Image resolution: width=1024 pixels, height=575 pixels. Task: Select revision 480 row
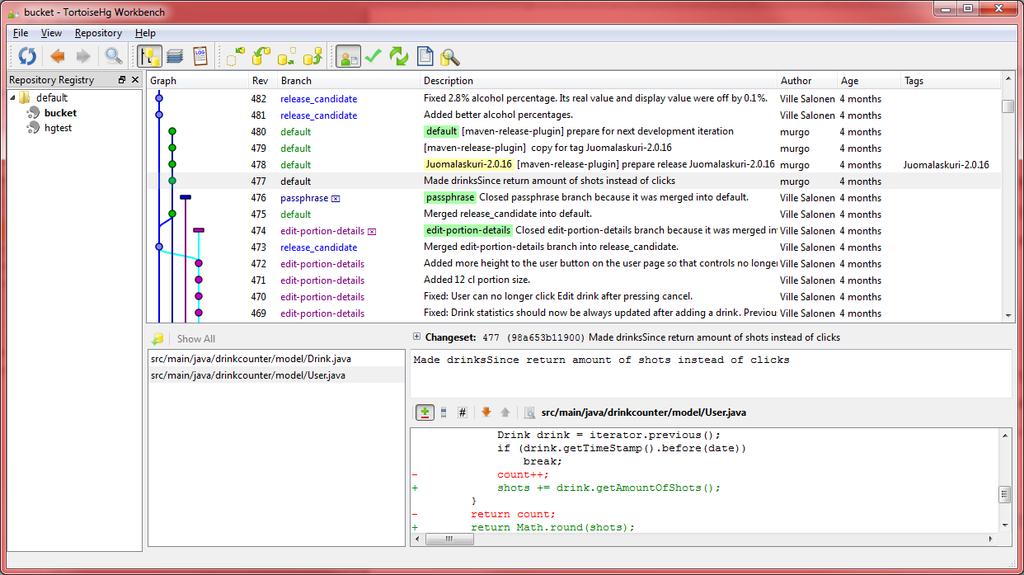[574, 131]
